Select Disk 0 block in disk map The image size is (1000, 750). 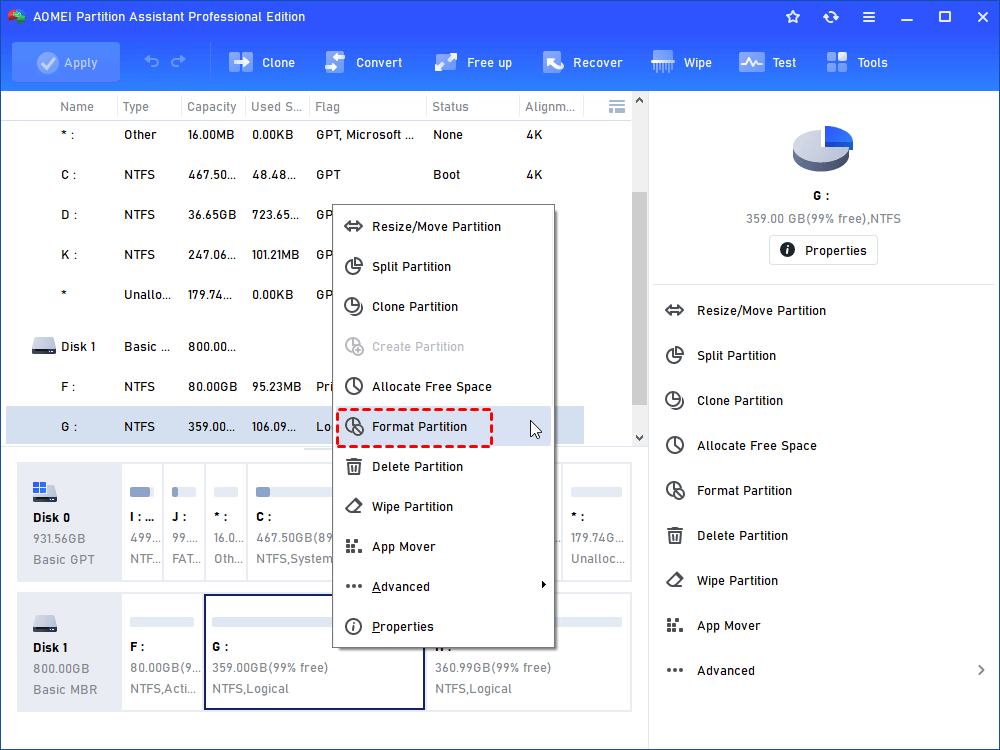(x=69, y=522)
